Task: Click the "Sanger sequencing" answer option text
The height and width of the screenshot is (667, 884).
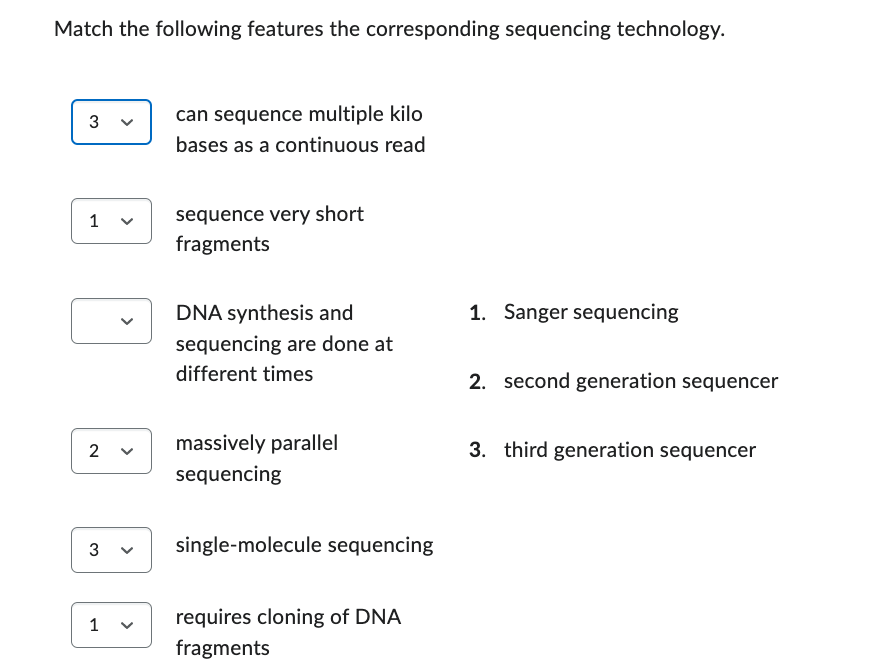Action: pos(591,312)
